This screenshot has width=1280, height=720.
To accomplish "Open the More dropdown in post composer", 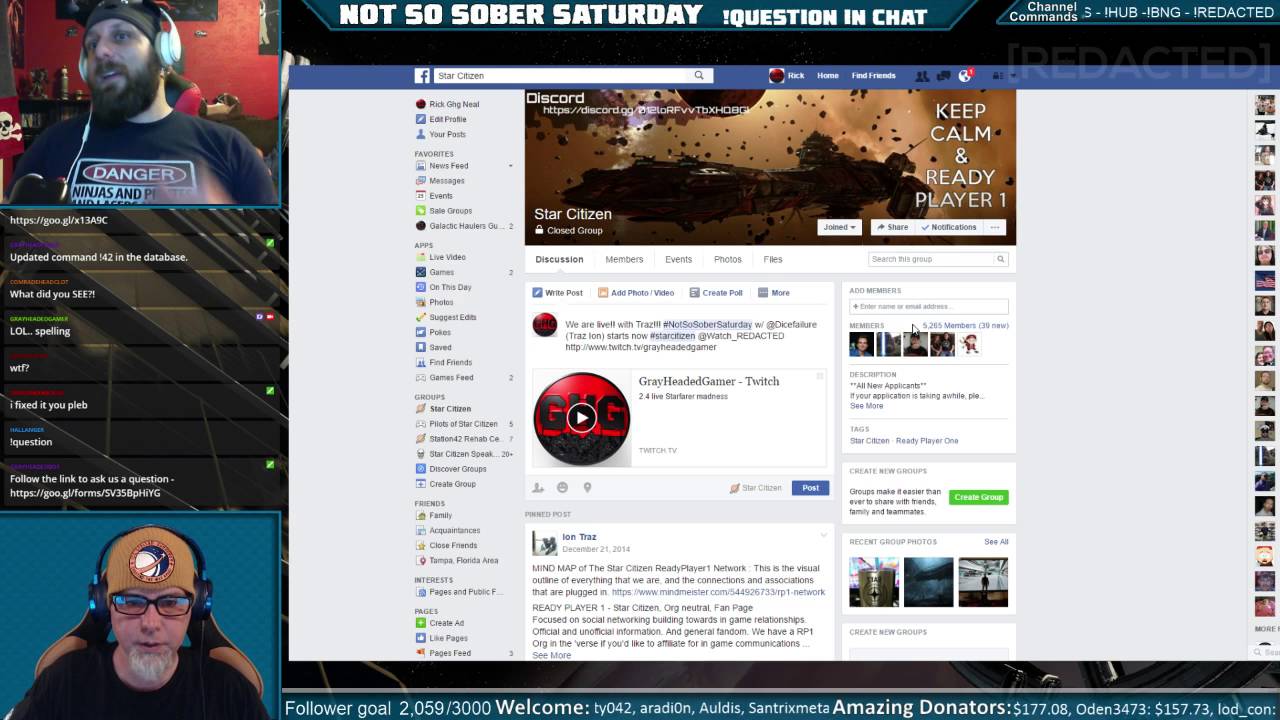I will click(x=774, y=293).
